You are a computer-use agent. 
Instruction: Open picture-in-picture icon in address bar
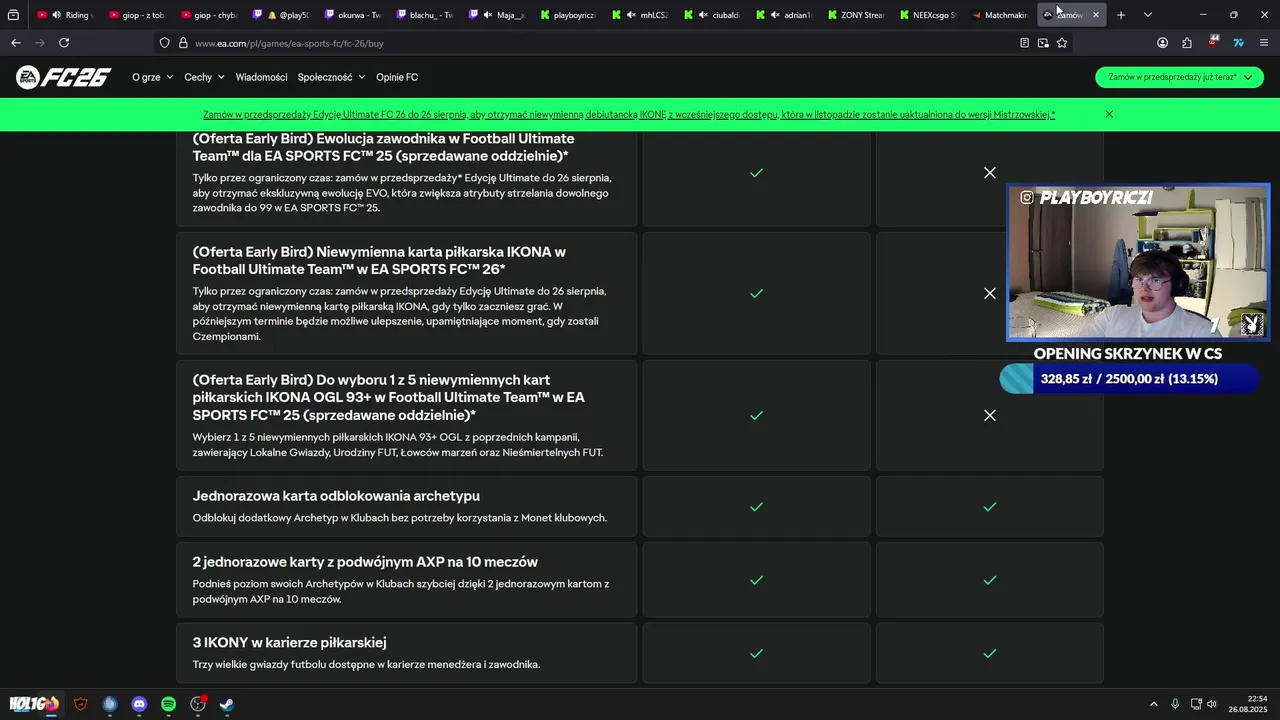coord(1043,43)
